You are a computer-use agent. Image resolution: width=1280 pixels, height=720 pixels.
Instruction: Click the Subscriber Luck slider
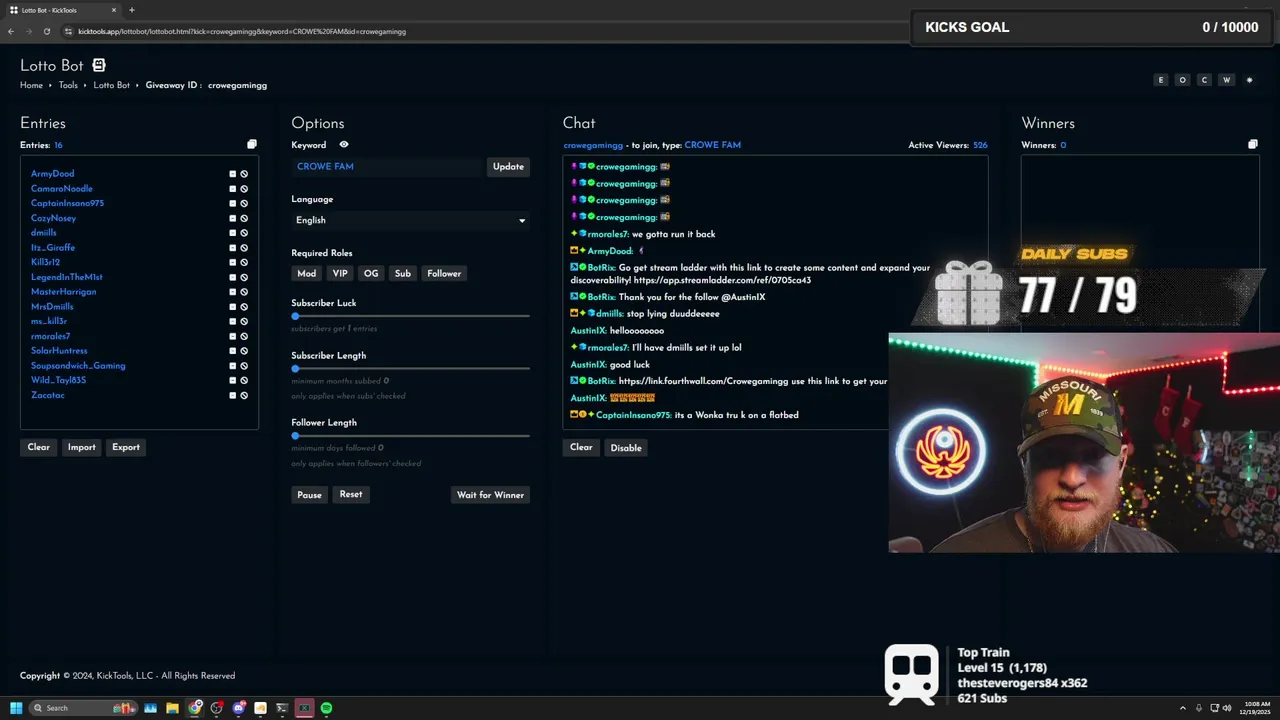click(x=411, y=316)
